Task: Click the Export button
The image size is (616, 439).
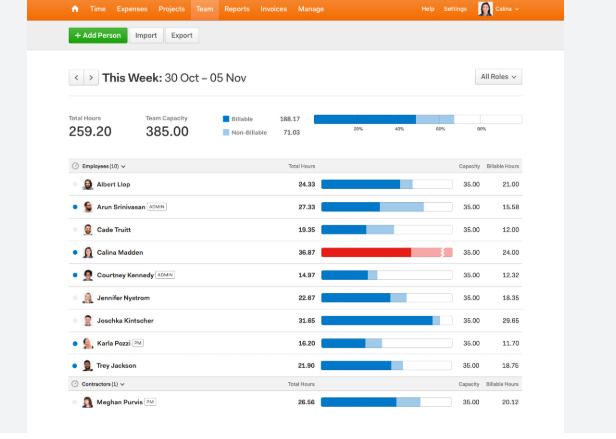Action: pos(182,35)
